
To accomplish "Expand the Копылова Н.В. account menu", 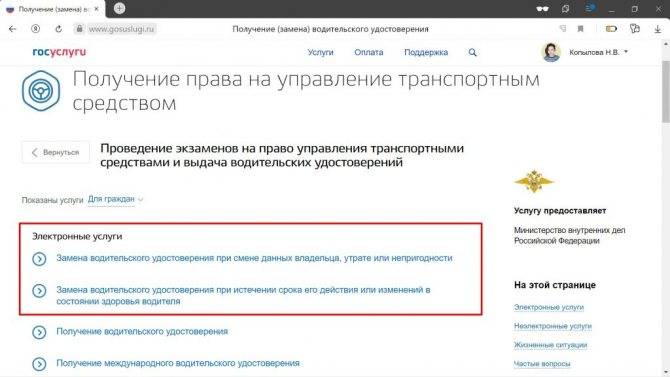I will point(598,52).
